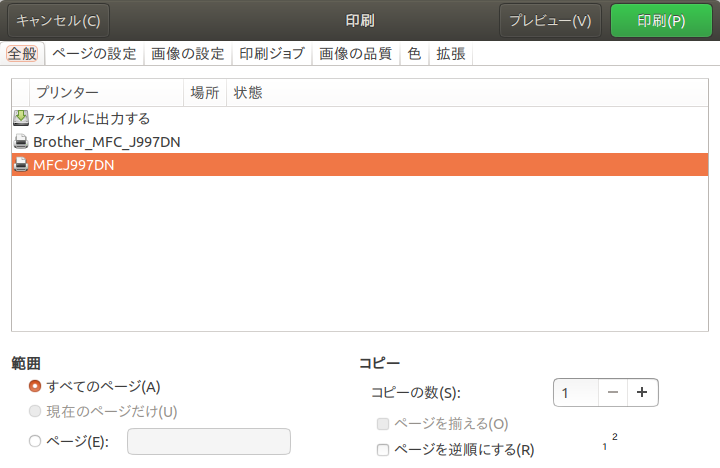The width and height of the screenshot is (720, 468).
Task: Open the 画像の品質 tab
Action: [x=356, y=54]
